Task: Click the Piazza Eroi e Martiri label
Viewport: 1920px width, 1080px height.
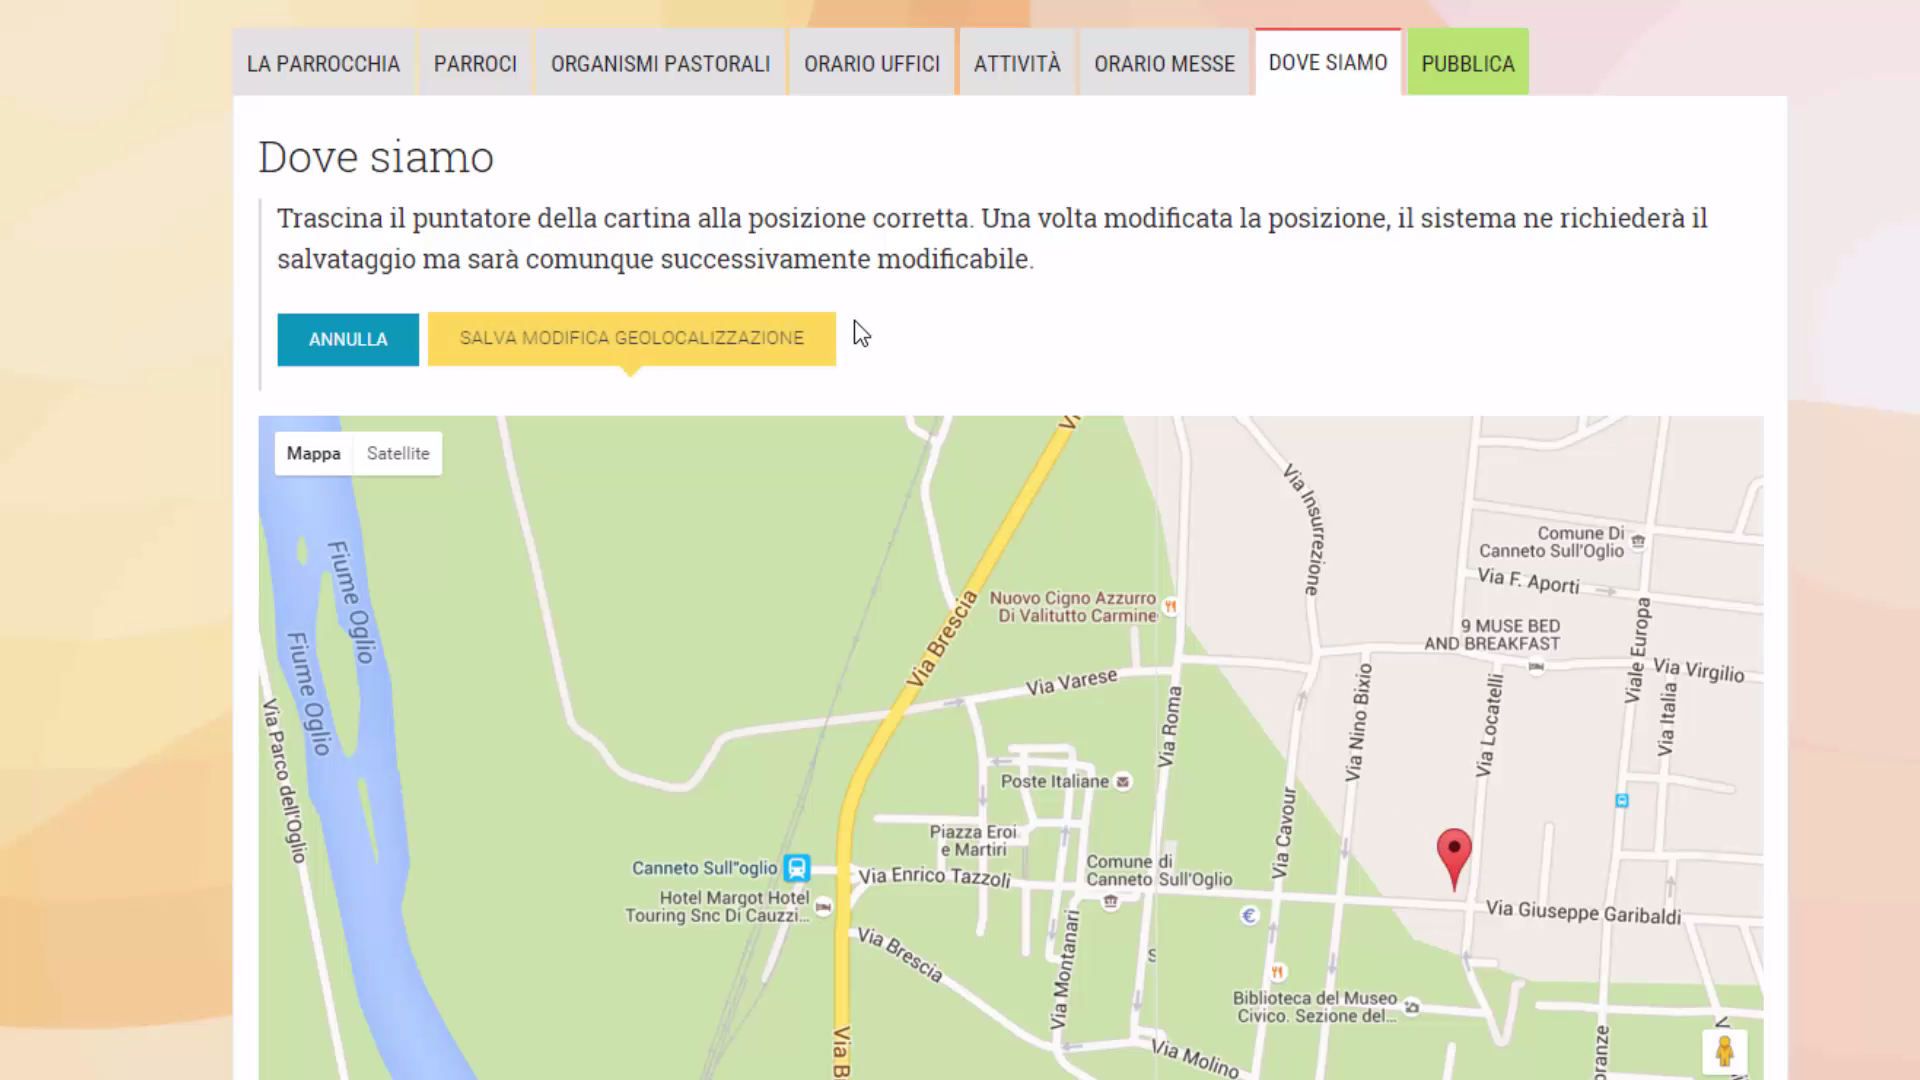Action: (973, 841)
